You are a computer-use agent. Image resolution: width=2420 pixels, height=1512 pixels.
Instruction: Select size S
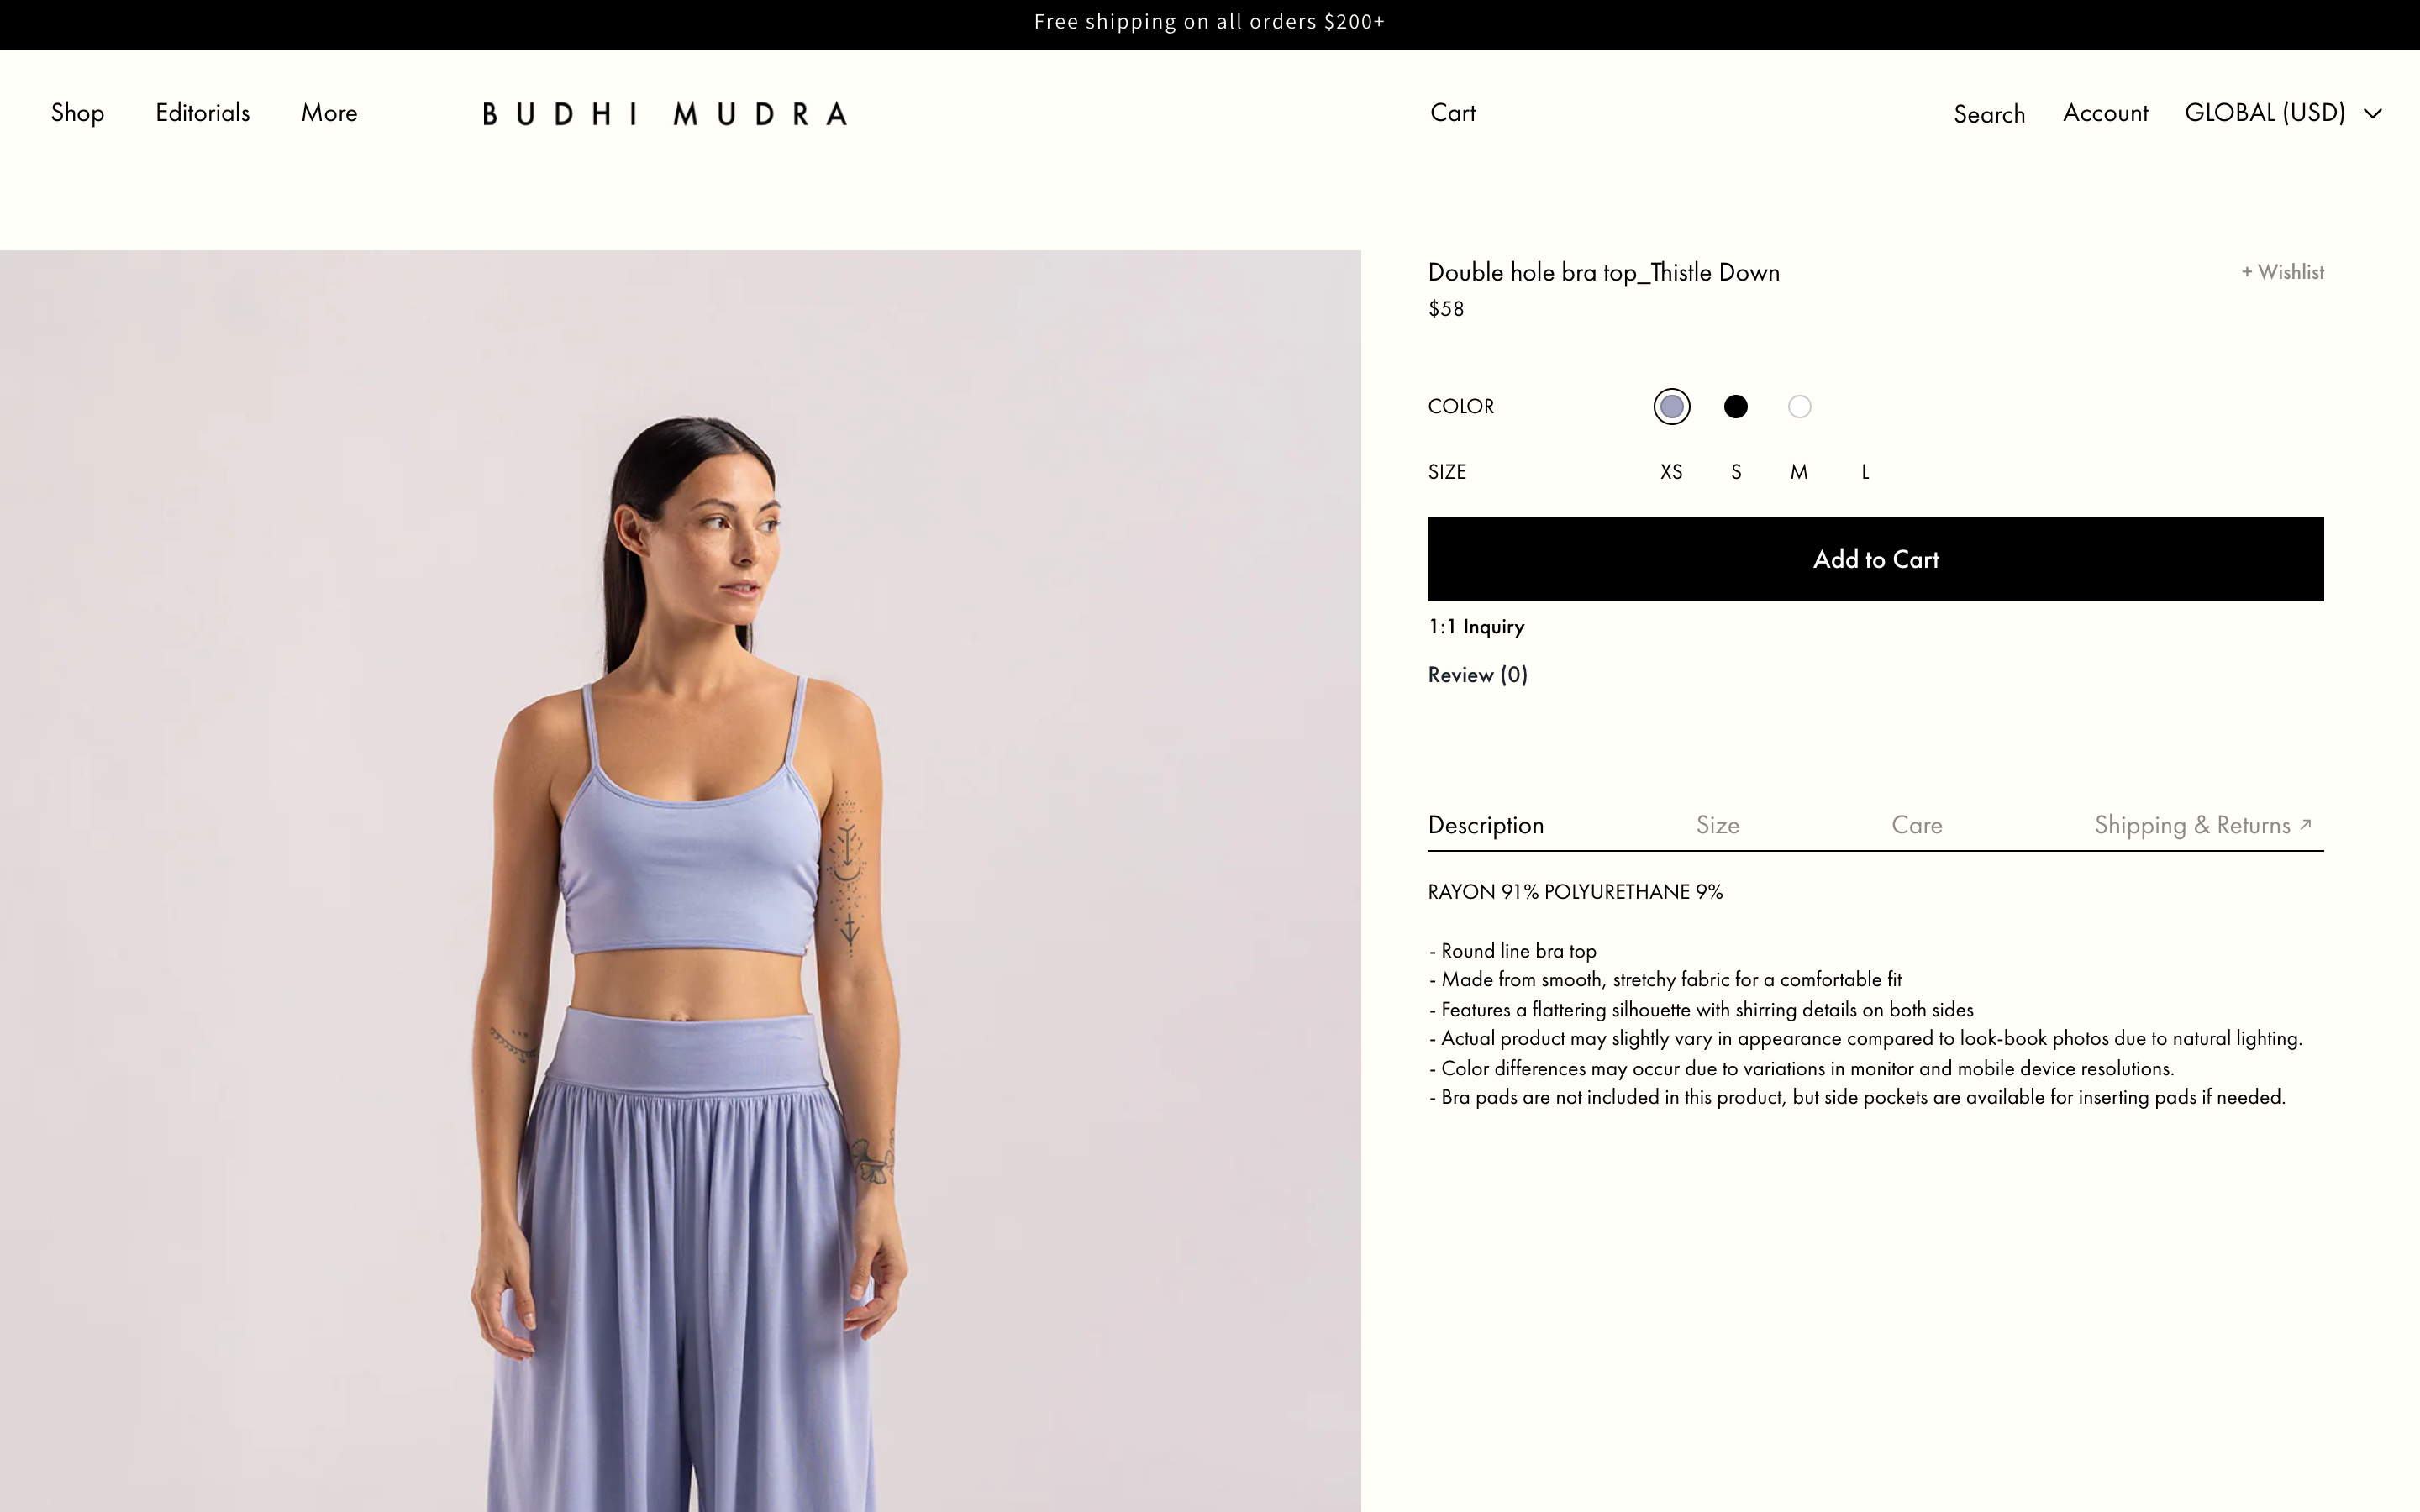coord(1736,472)
